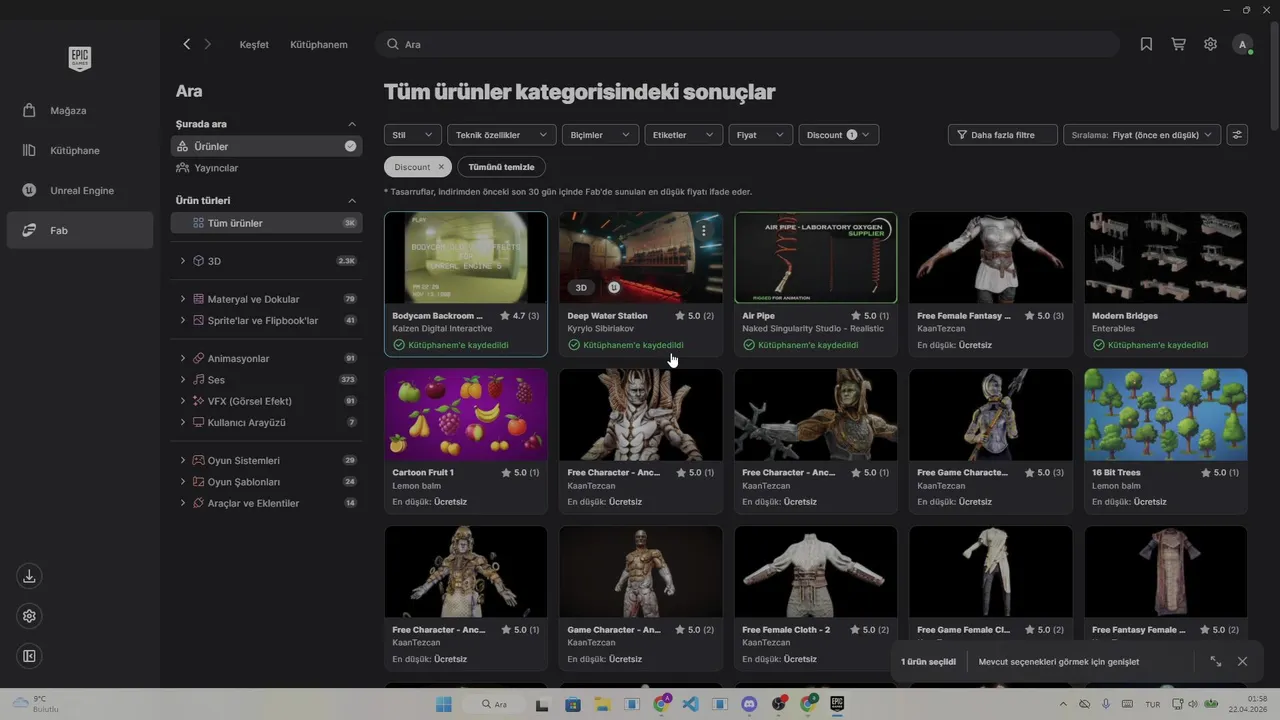1280x720 pixels.
Task: Open the display options sliders icon
Action: pos(1237,135)
